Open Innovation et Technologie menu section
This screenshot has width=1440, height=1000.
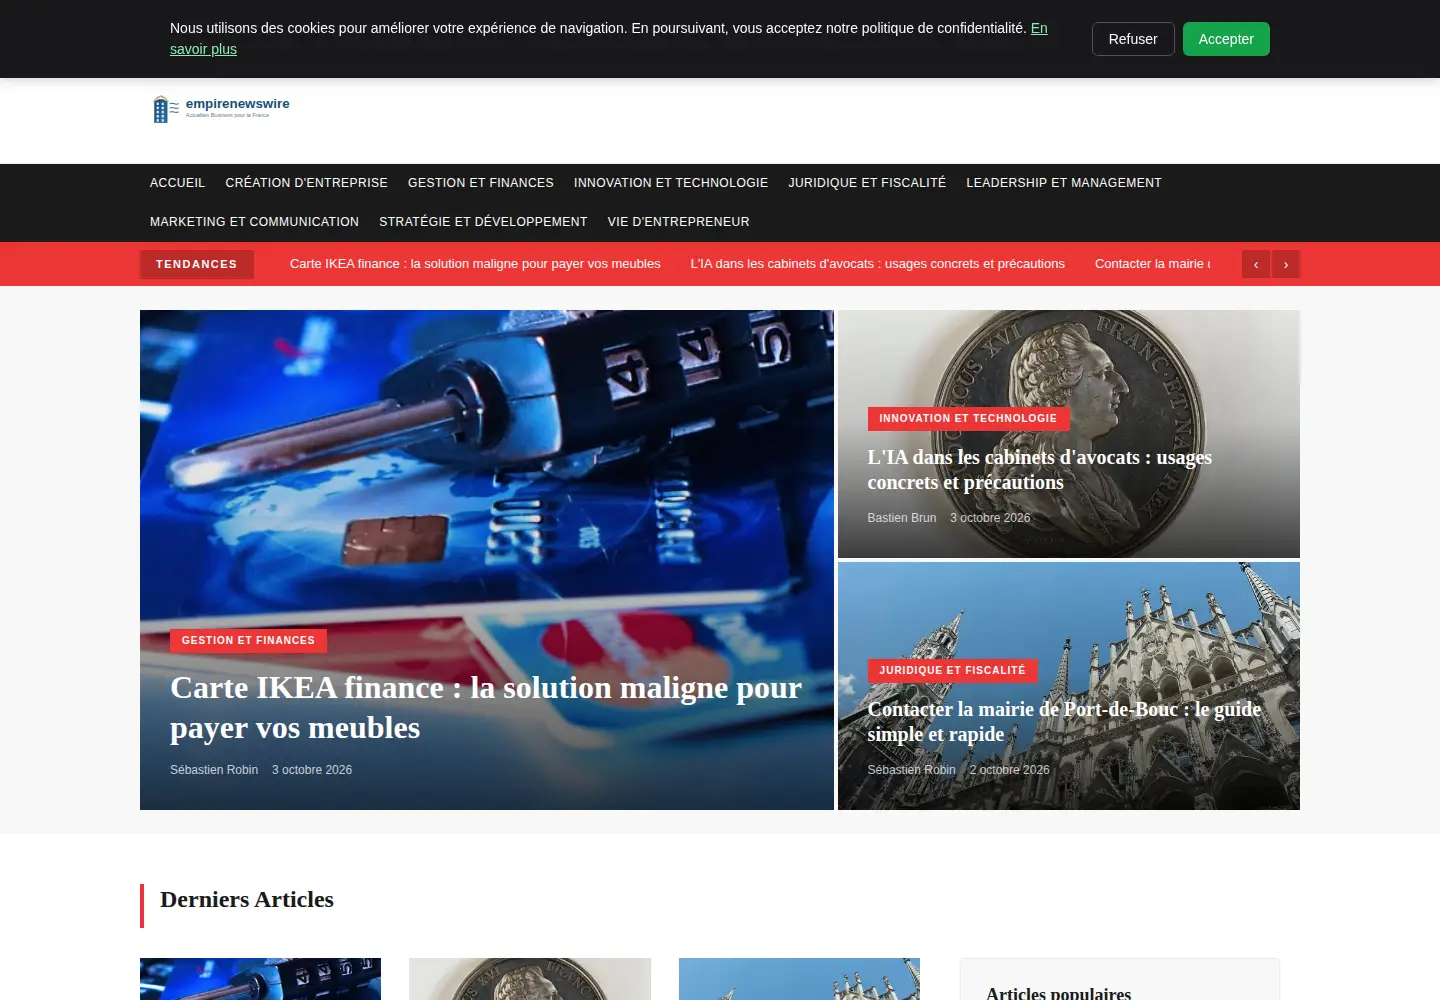point(671,183)
